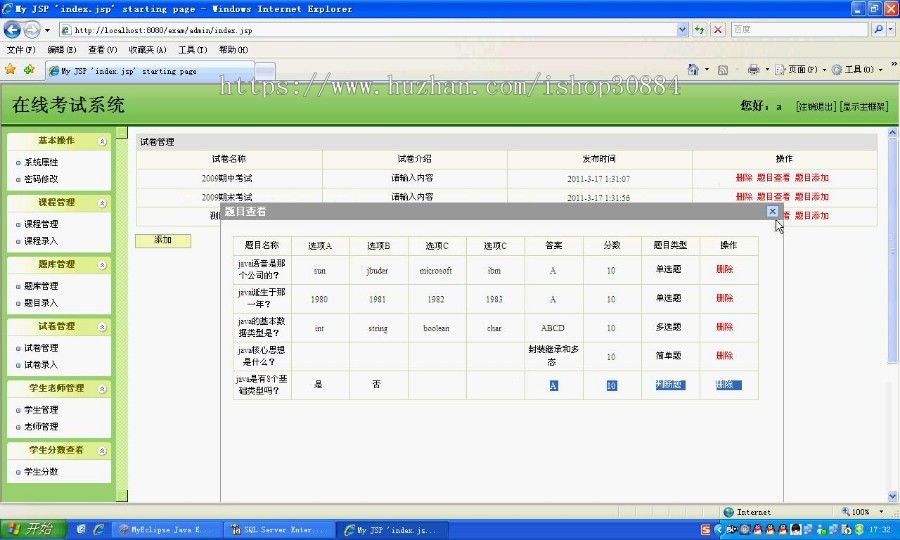Click the Home icon in command bar
Viewport: 900px width, 540px height.
(x=693, y=69)
